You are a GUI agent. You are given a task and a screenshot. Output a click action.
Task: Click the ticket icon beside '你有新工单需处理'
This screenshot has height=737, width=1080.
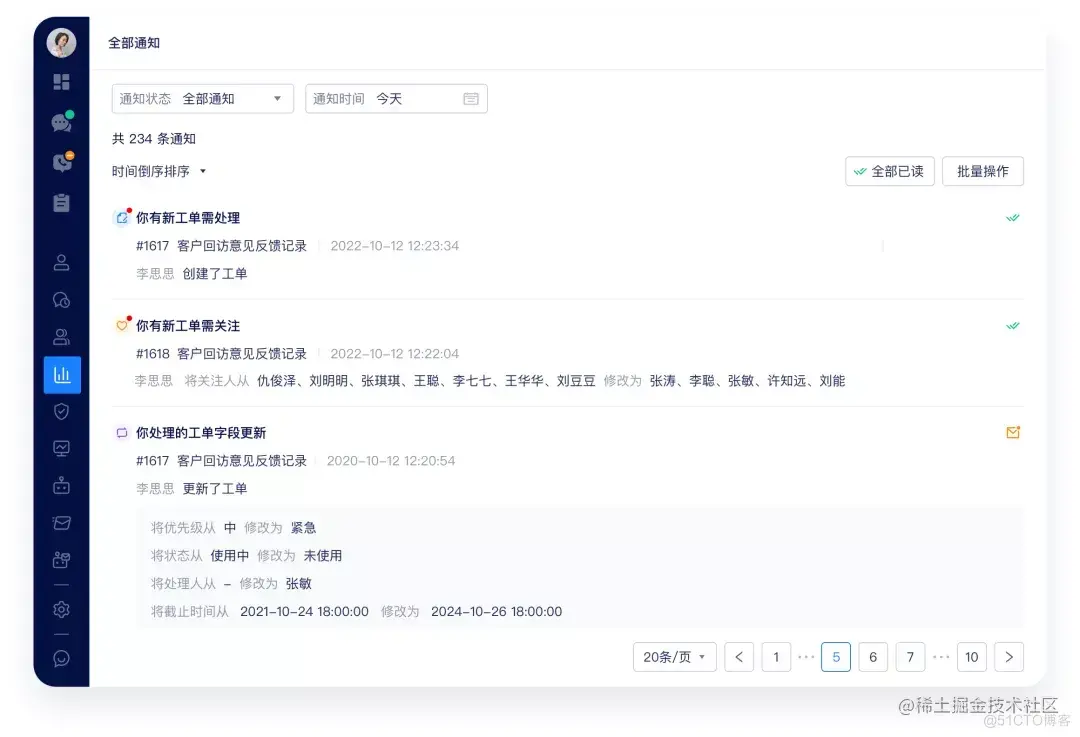click(x=122, y=218)
